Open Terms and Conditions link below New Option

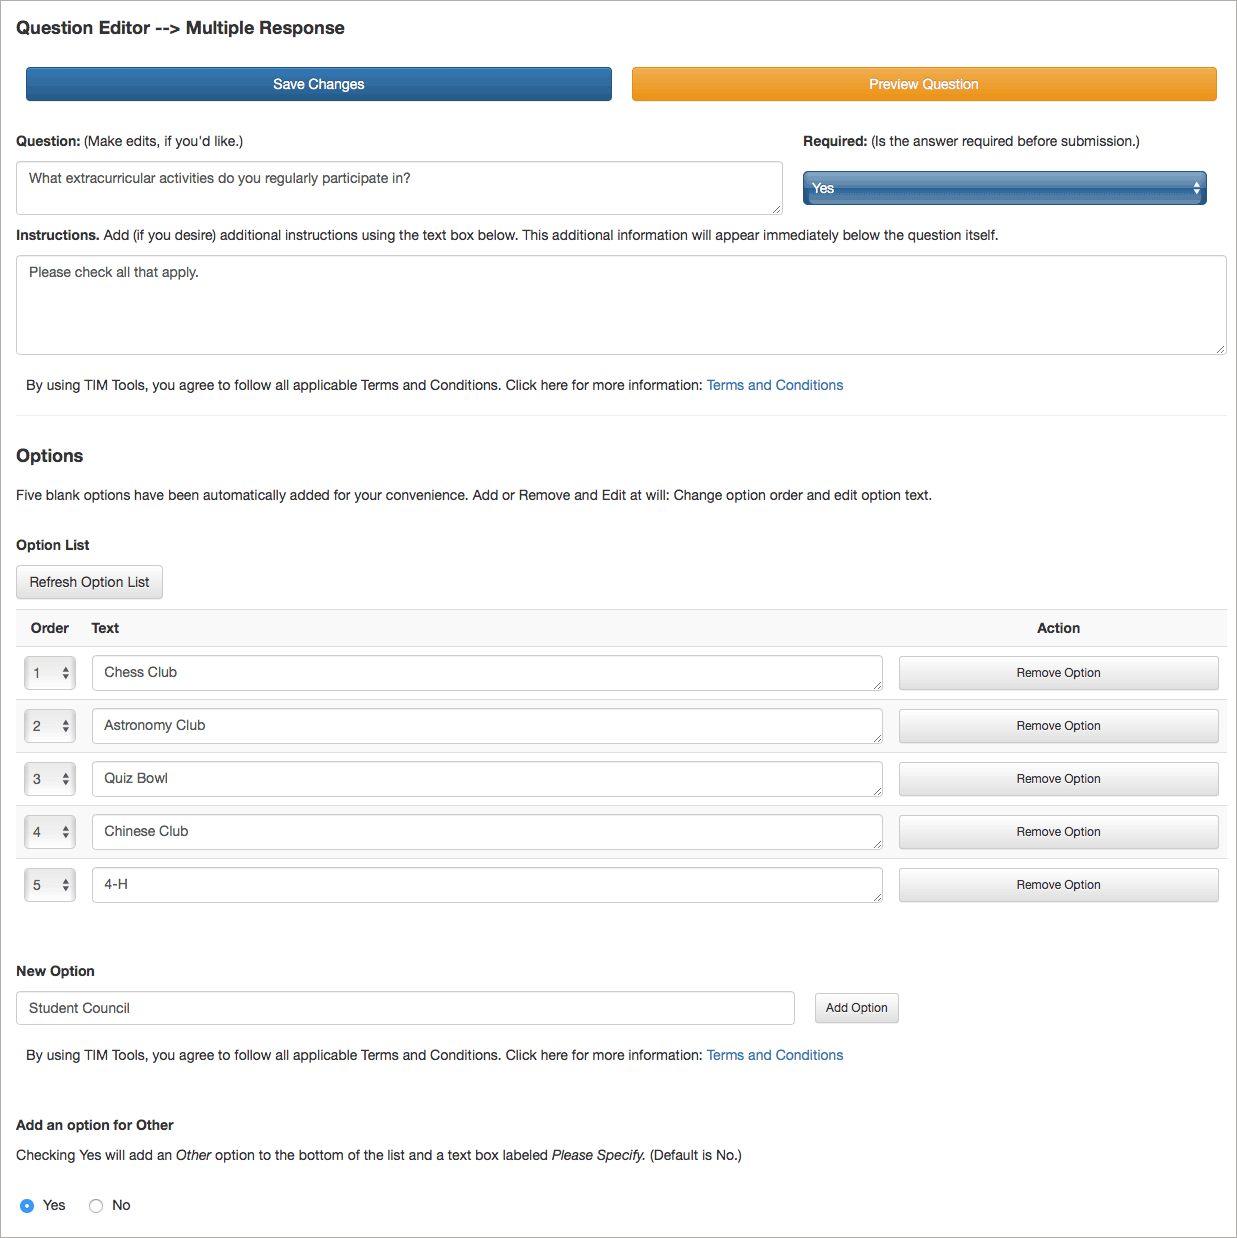click(775, 1055)
